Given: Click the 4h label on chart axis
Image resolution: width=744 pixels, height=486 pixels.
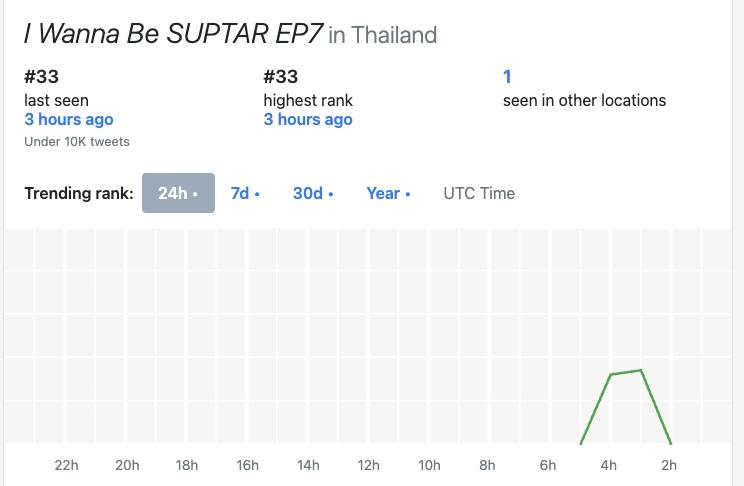Looking at the screenshot, I should [608, 465].
